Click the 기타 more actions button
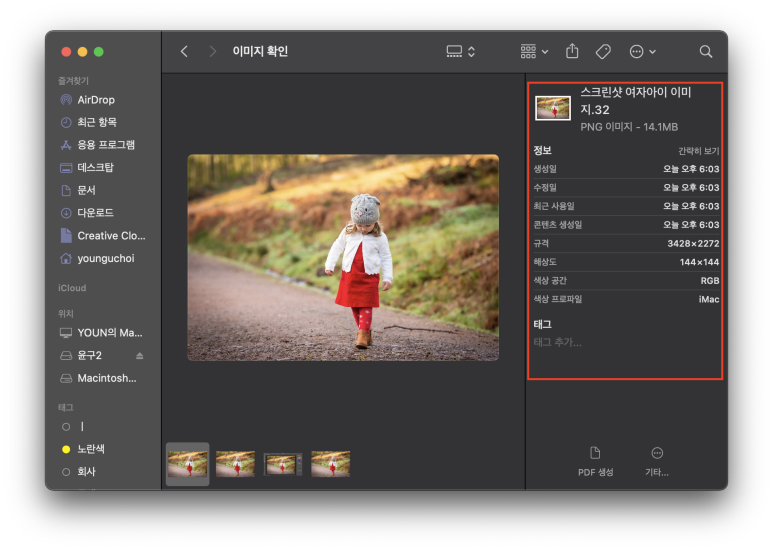Screen dimensions: 773x550 657,461
